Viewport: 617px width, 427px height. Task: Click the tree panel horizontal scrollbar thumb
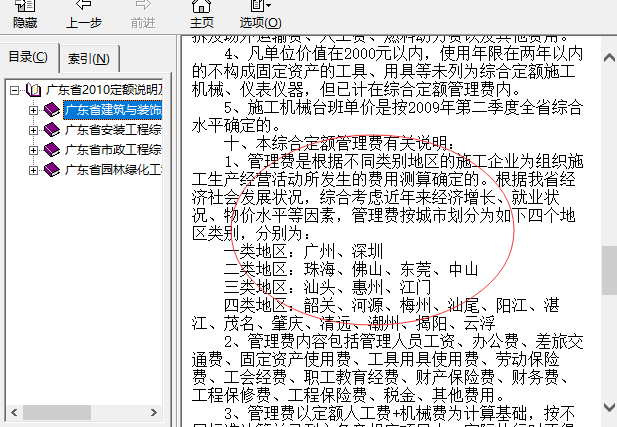(57, 412)
